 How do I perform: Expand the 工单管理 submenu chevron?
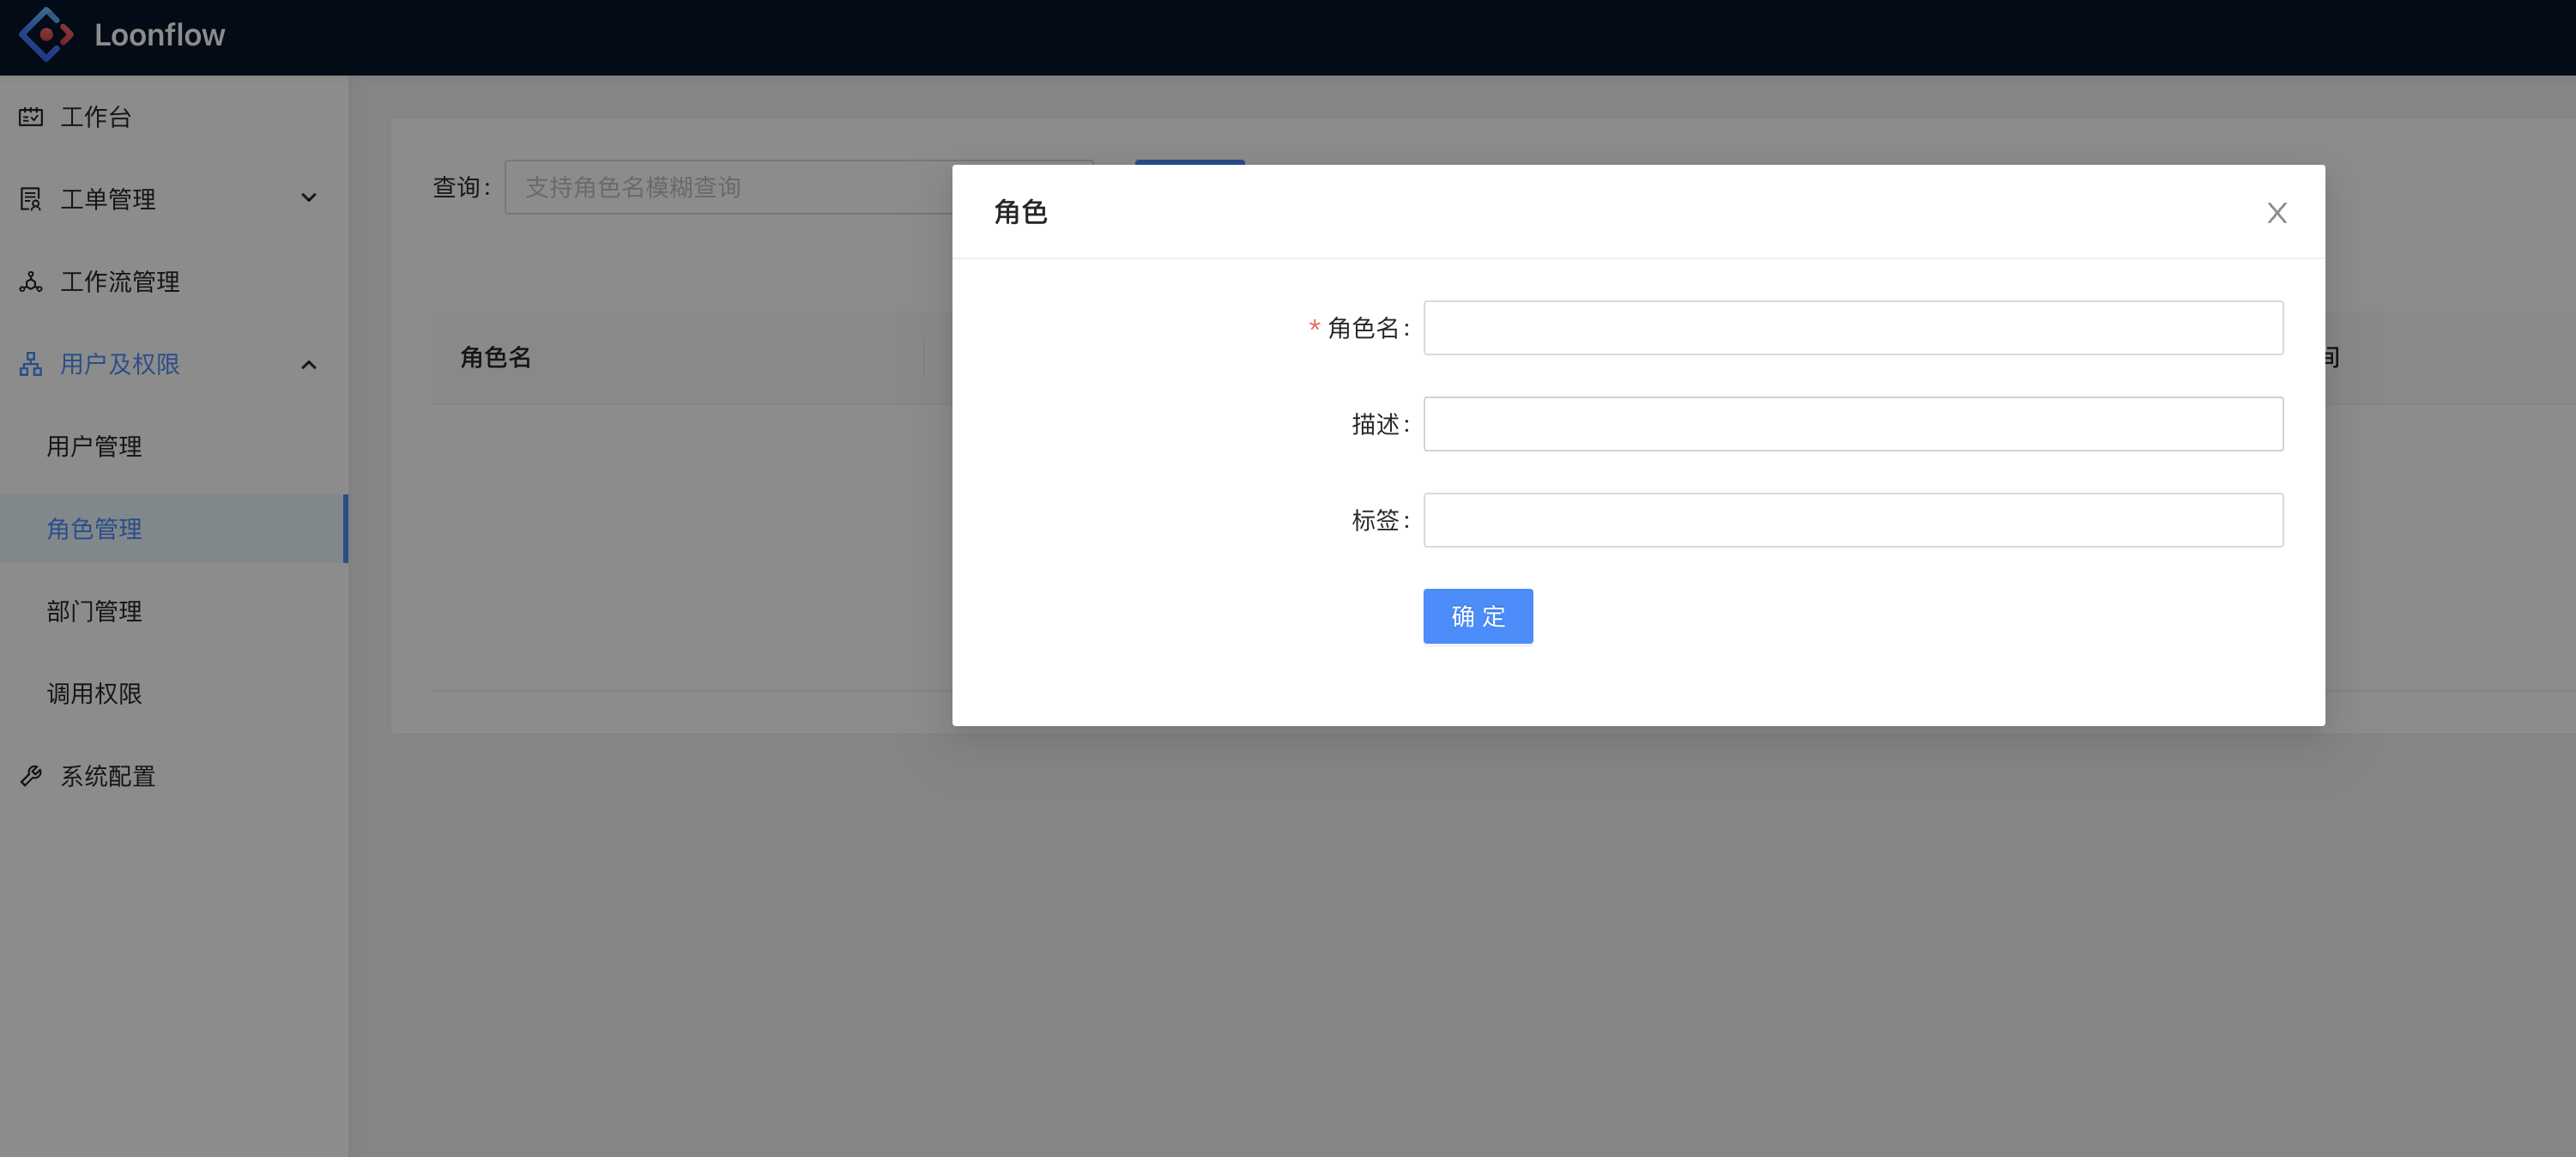[x=309, y=198]
